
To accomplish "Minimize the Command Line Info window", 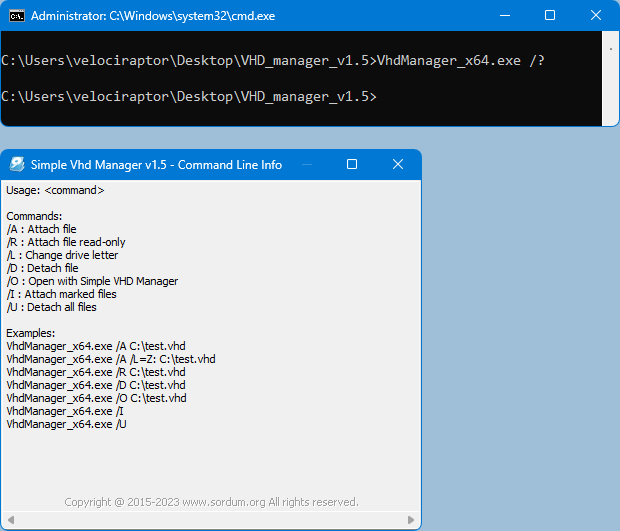I will (305, 165).
